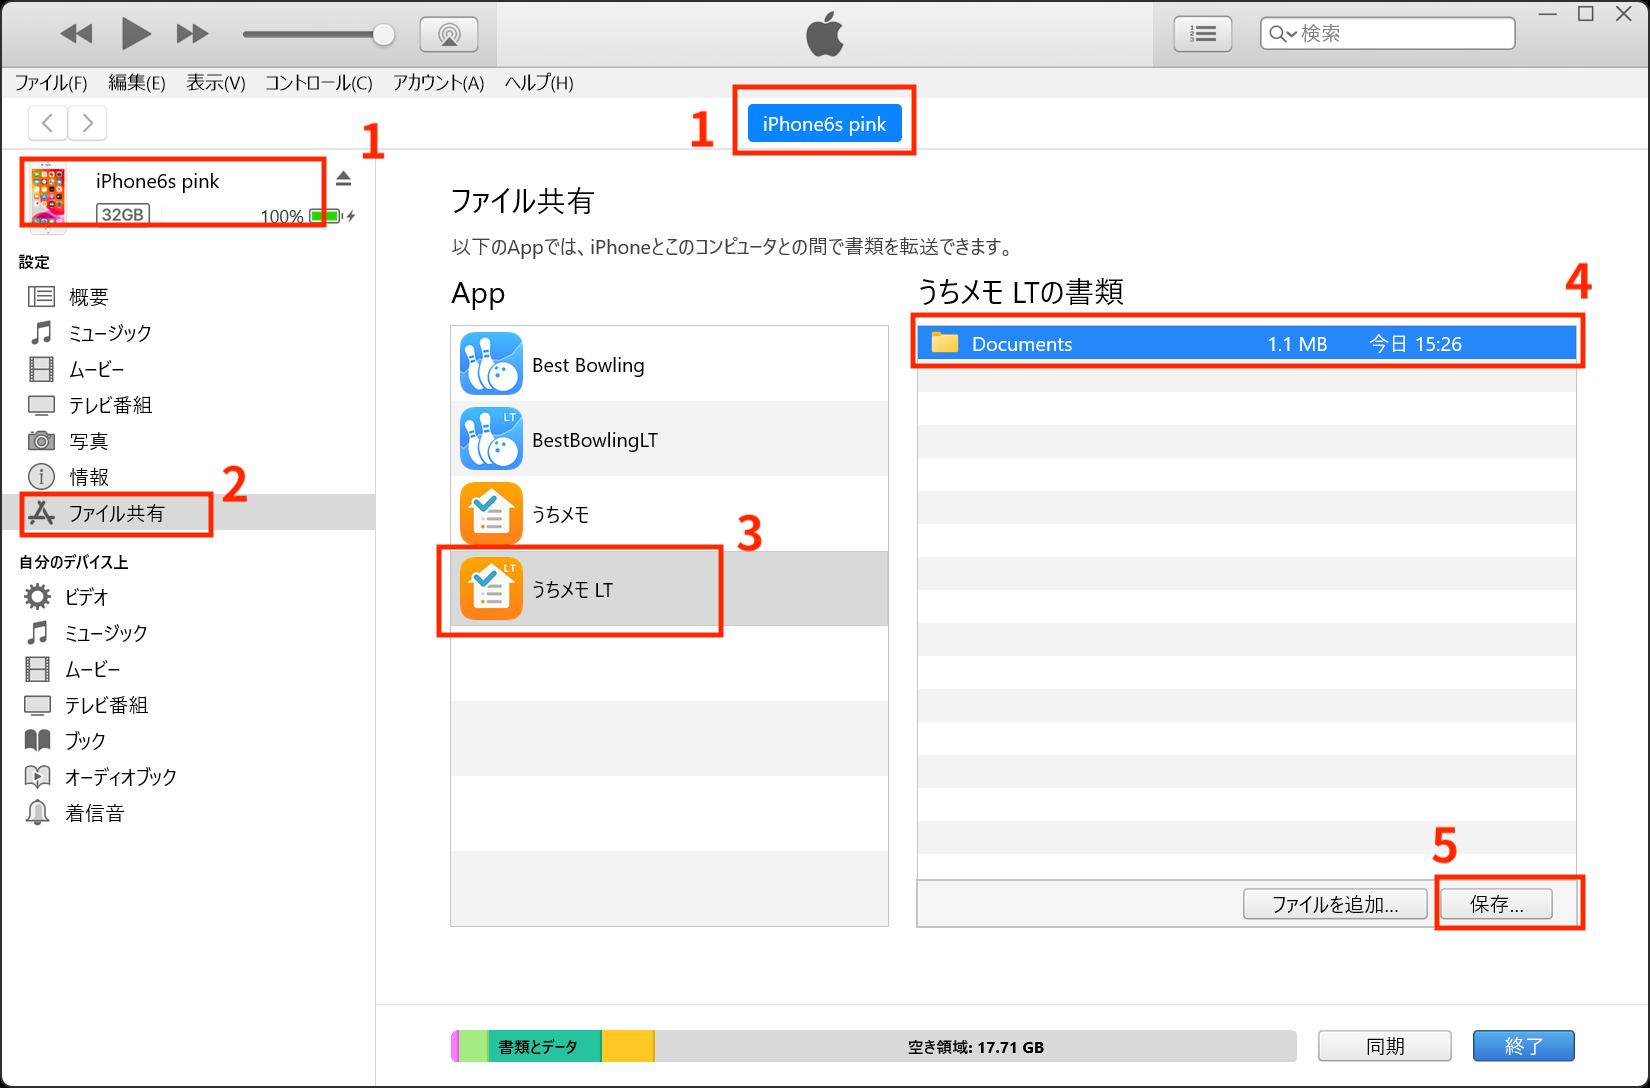Click the gear icon beside ビデオ
The image size is (1650, 1088).
click(37, 597)
